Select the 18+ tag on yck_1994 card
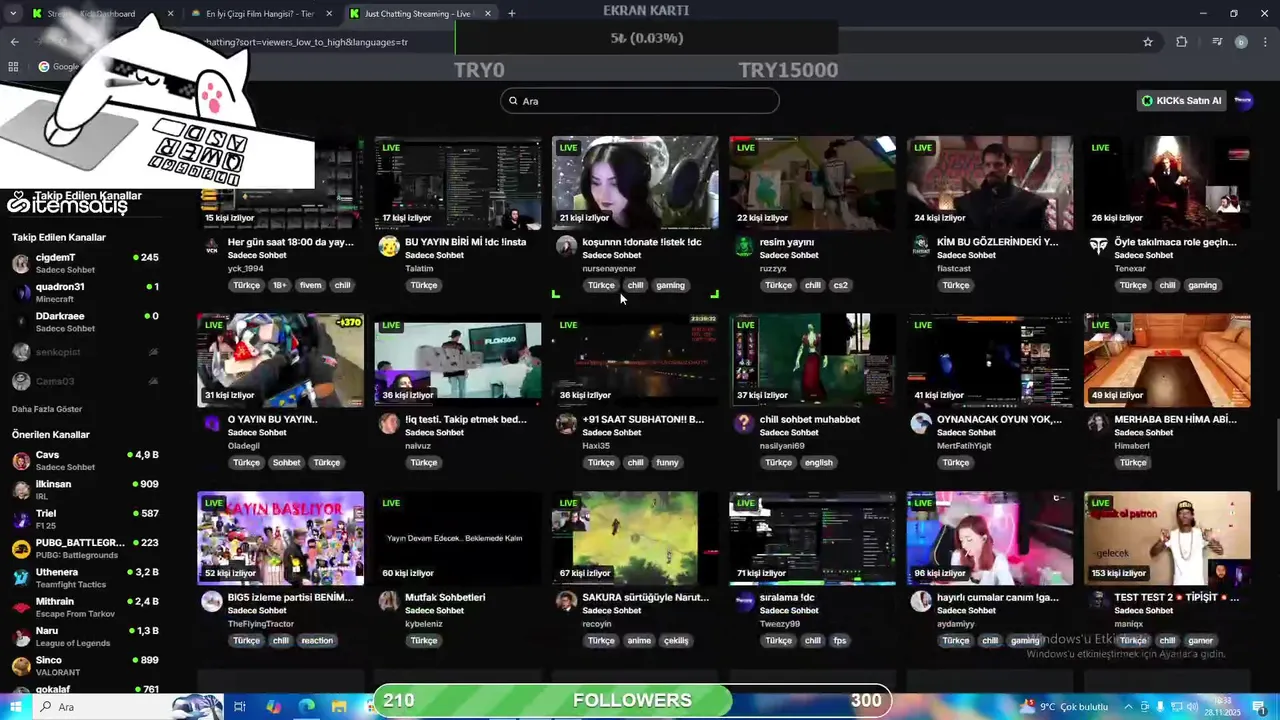 [279, 285]
